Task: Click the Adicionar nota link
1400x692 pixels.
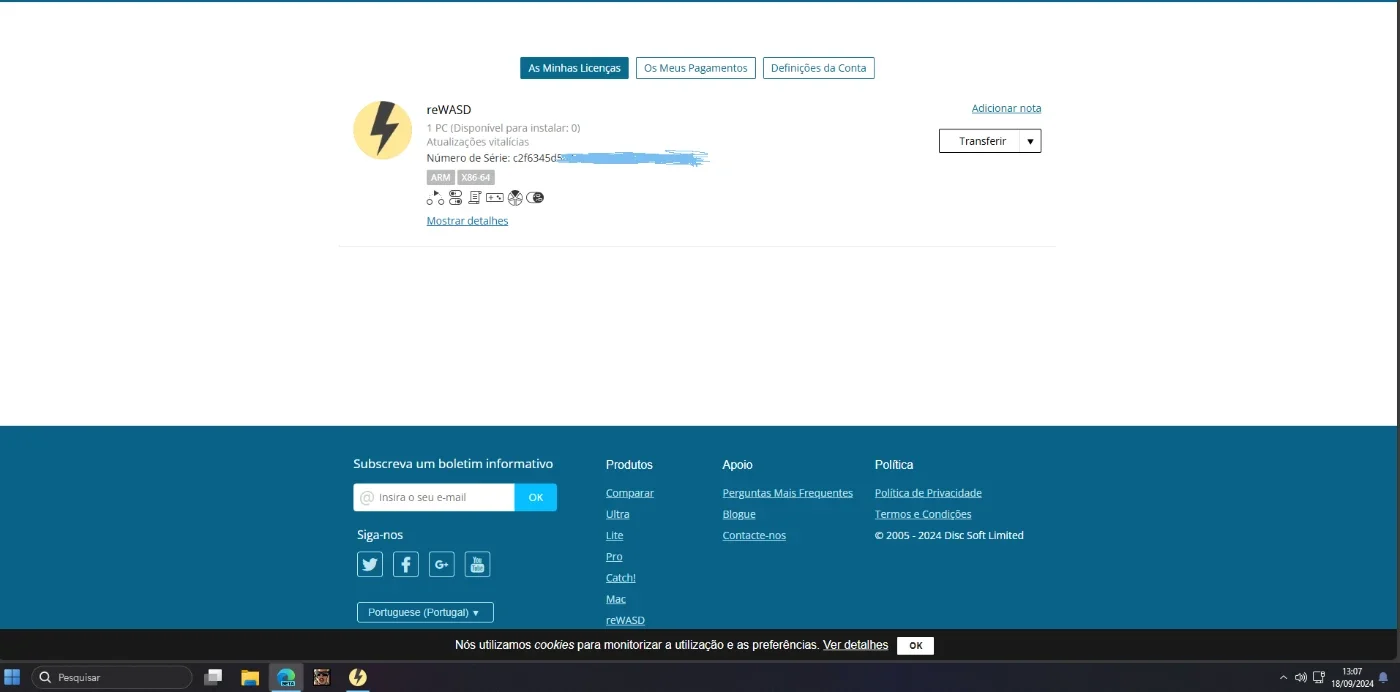Action: pos(1006,108)
